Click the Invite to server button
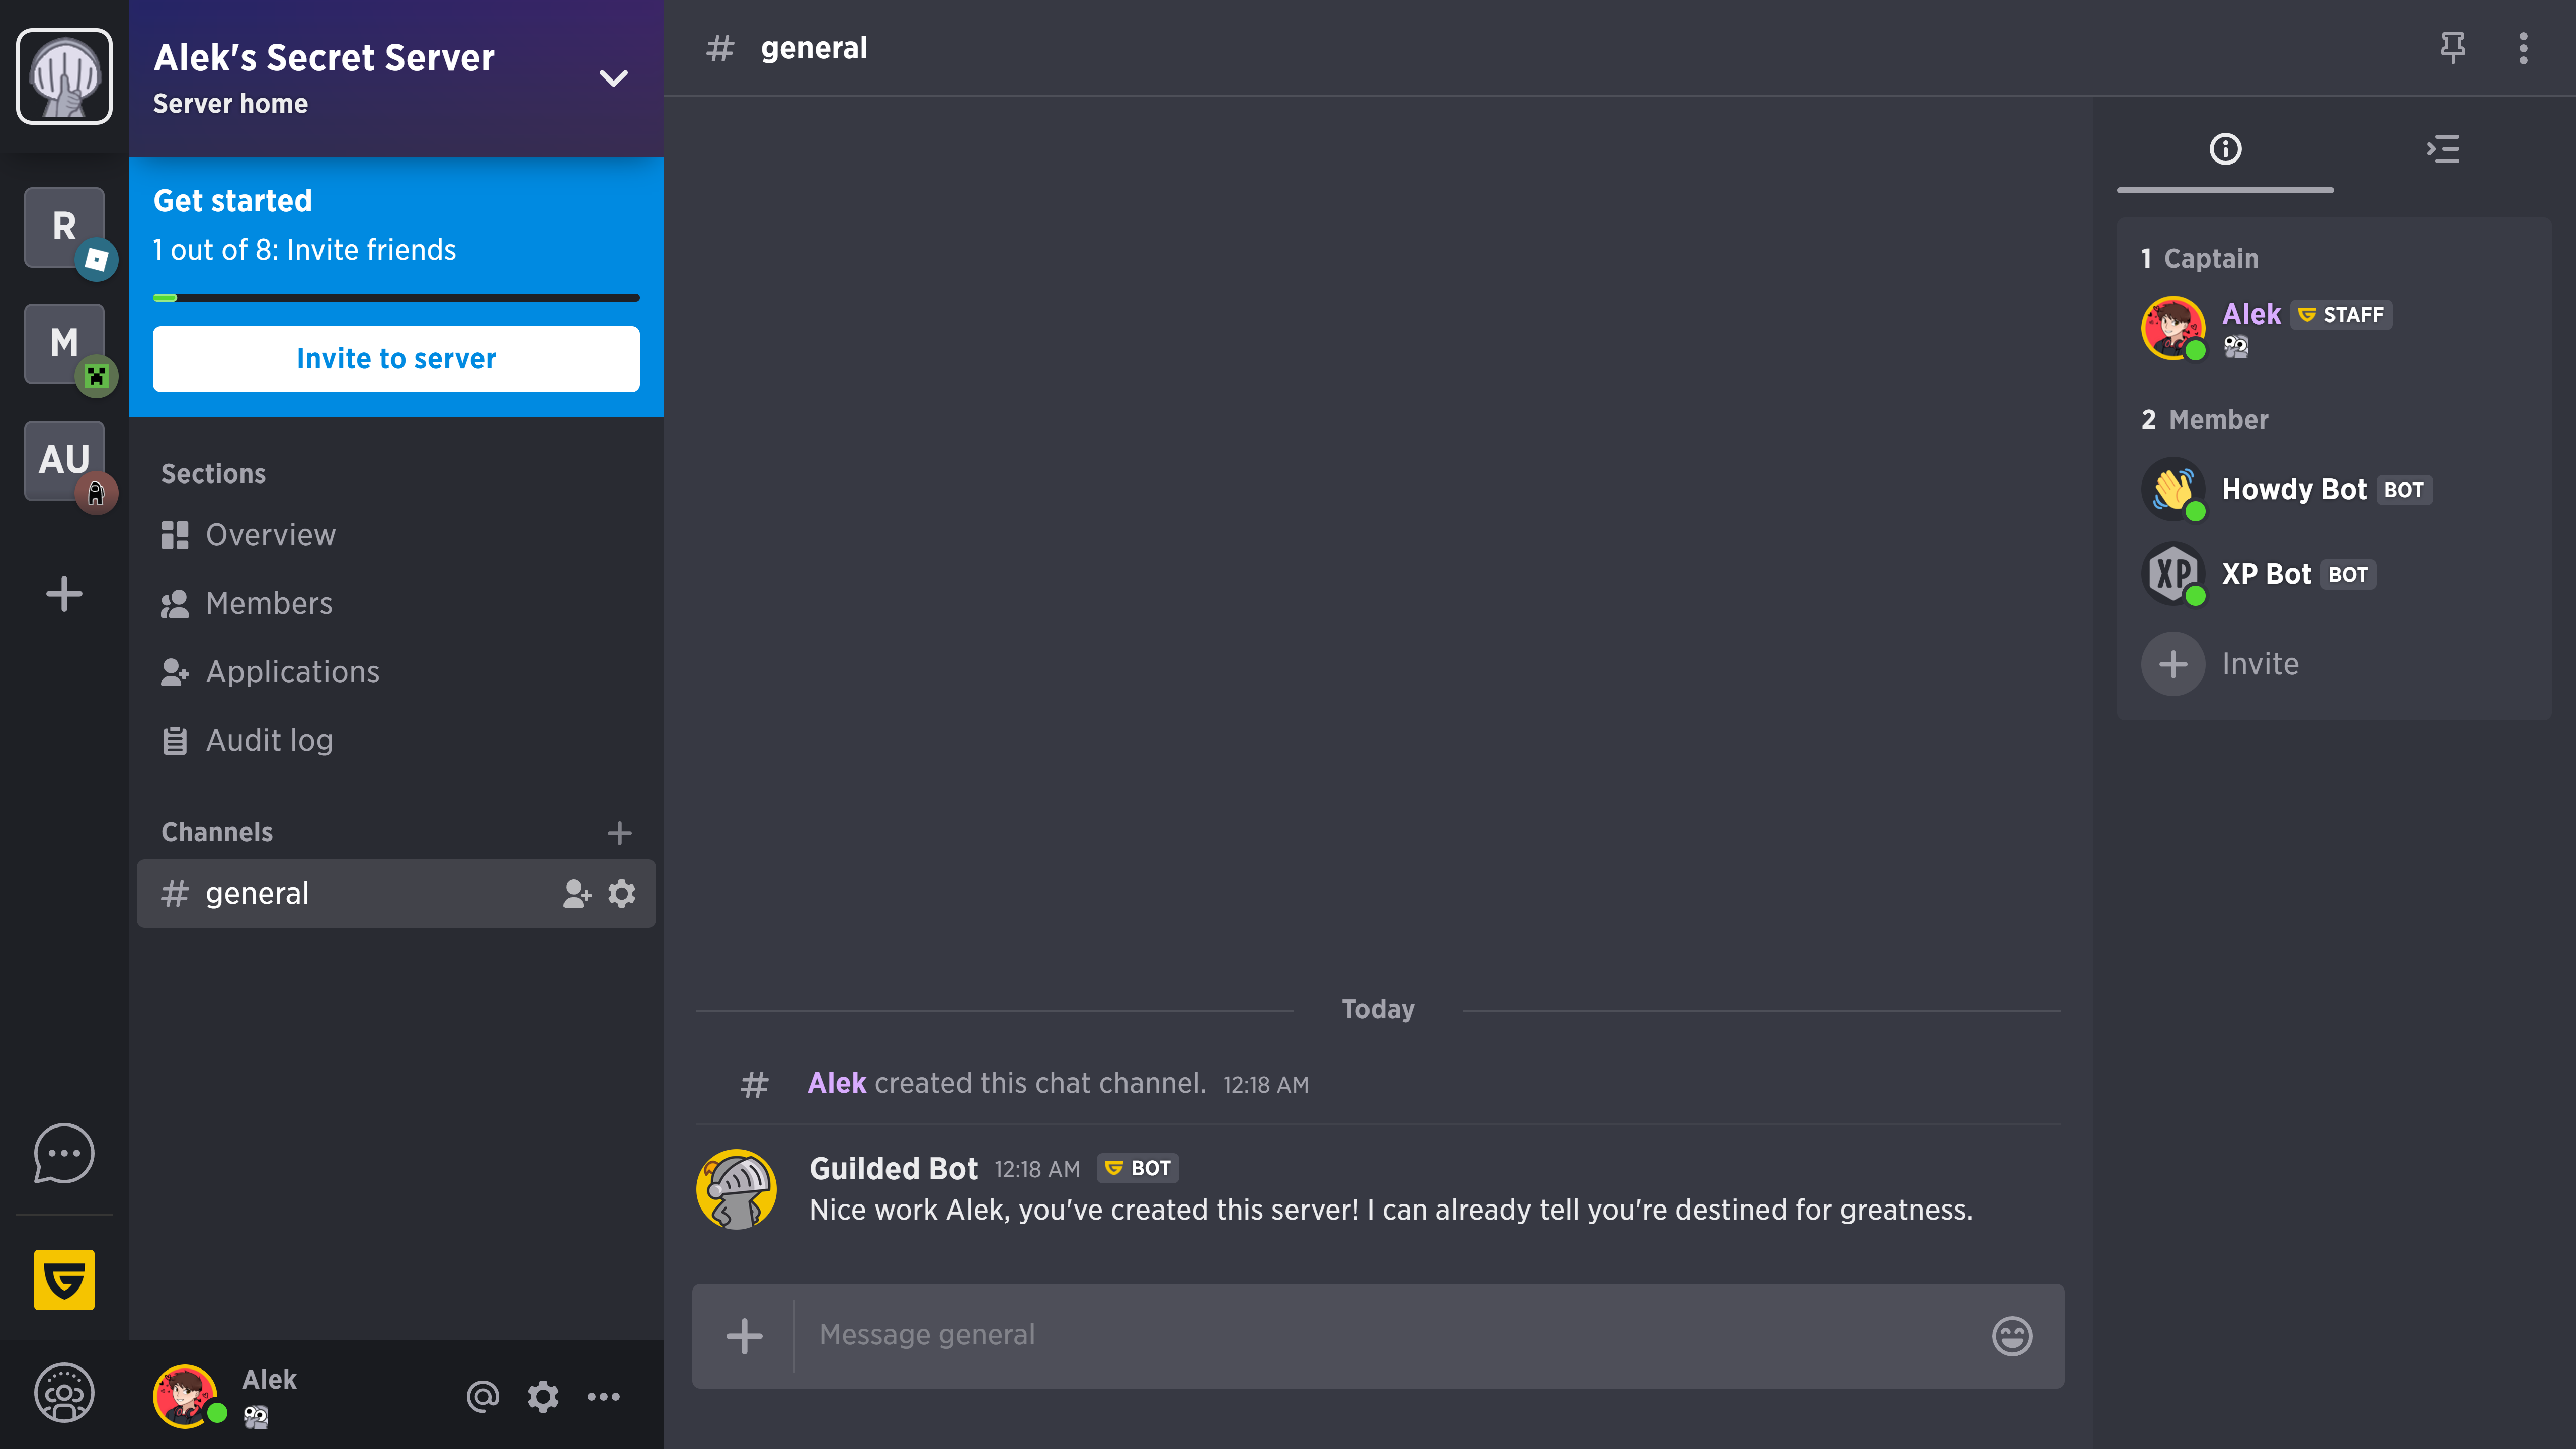This screenshot has width=2576, height=1449. pyautogui.click(x=396, y=357)
